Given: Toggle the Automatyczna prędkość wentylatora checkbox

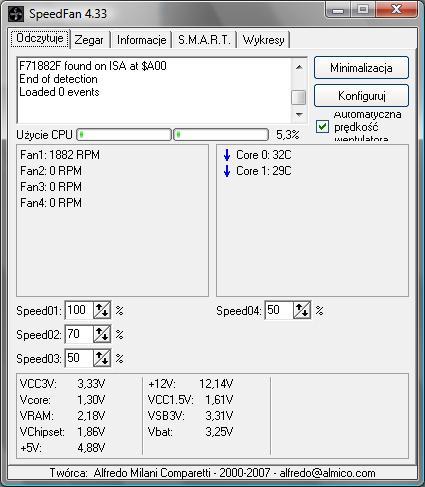Looking at the screenshot, I should click(322, 127).
